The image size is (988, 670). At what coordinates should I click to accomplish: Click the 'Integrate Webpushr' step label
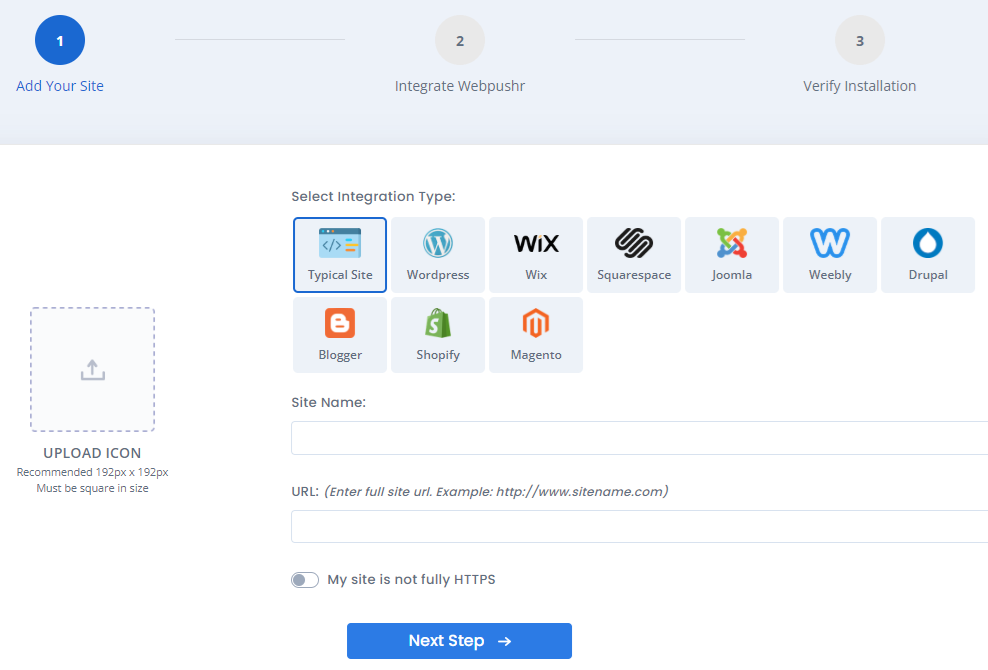460,86
